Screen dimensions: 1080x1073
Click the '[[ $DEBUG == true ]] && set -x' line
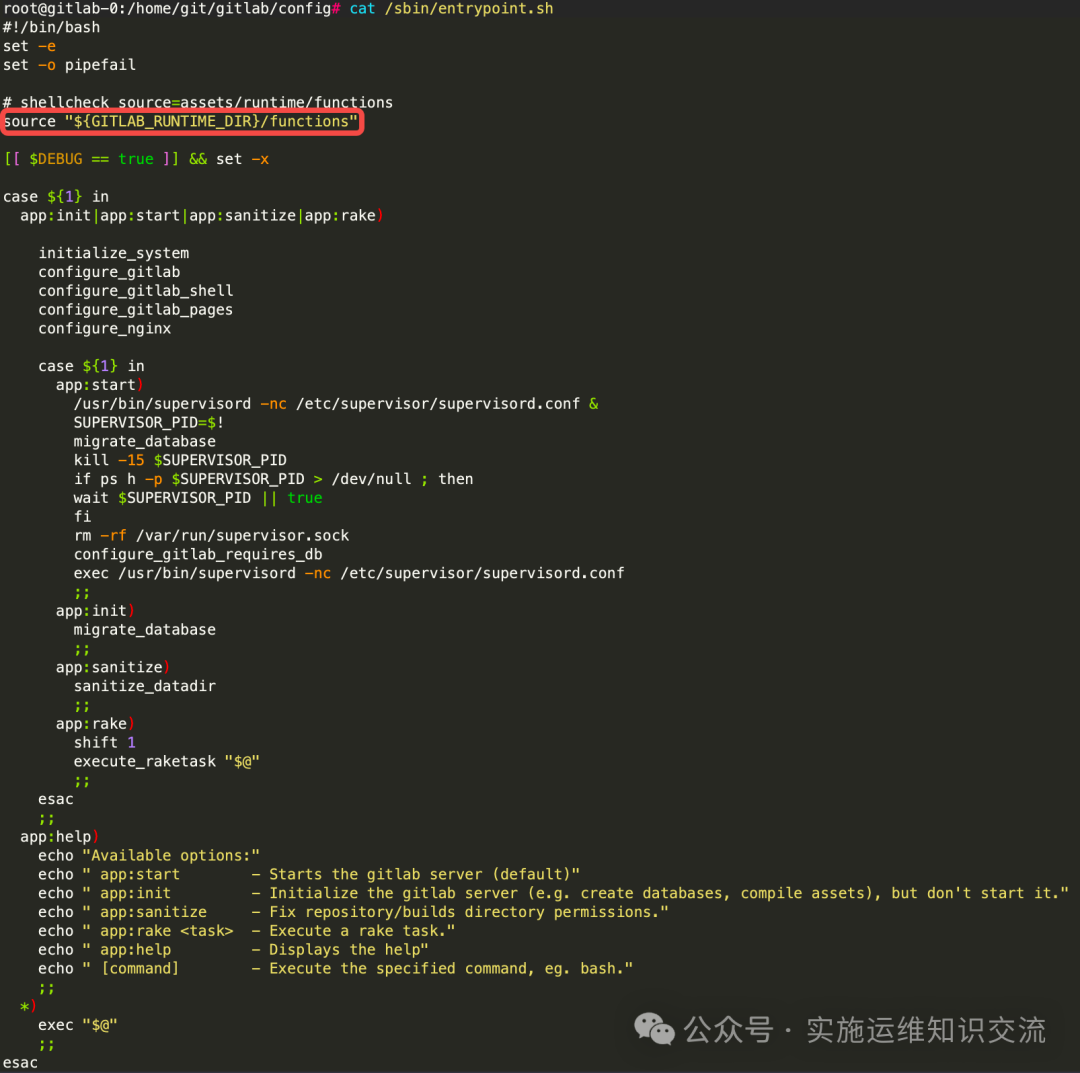pyautogui.click(x=136, y=159)
